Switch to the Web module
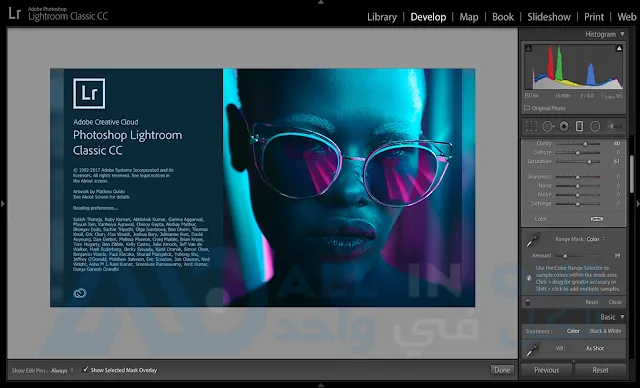Image resolution: width=640 pixels, height=388 pixels. click(x=627, y=17)
